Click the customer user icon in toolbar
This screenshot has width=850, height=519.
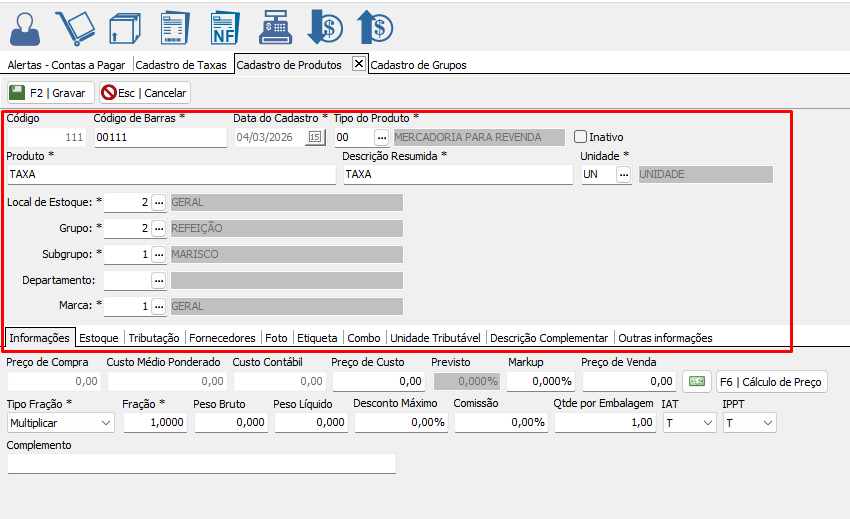tap(25, 27)
